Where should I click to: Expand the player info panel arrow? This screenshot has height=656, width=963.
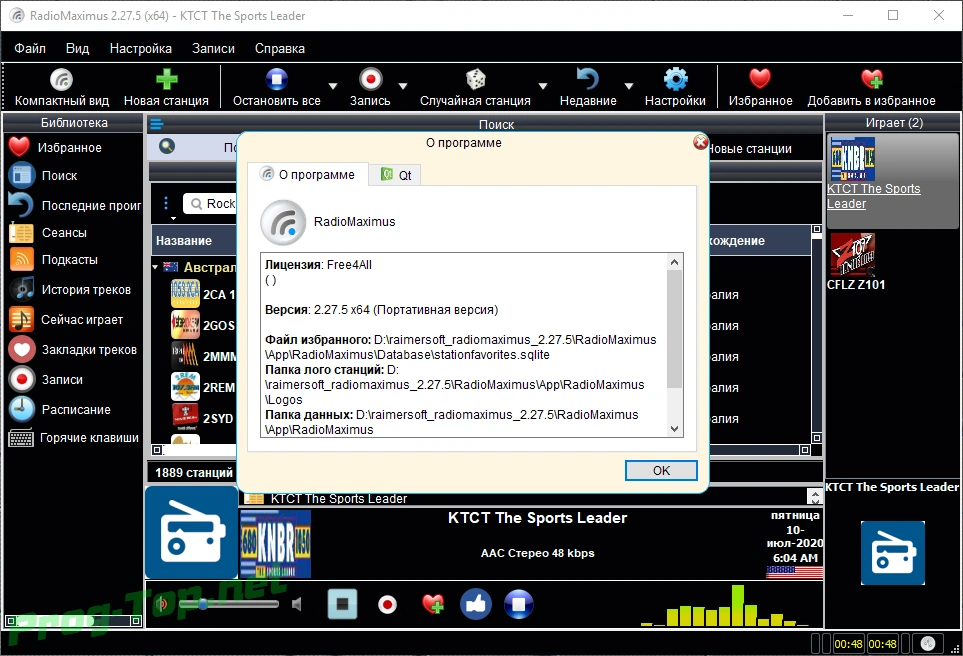coord(815,495)
